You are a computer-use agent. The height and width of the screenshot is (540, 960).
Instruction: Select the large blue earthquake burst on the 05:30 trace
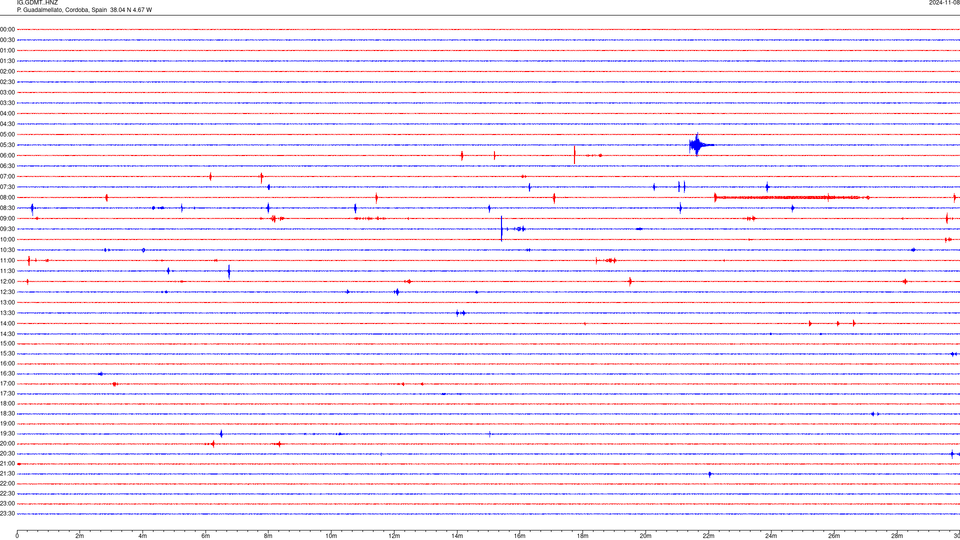point(700,145)
